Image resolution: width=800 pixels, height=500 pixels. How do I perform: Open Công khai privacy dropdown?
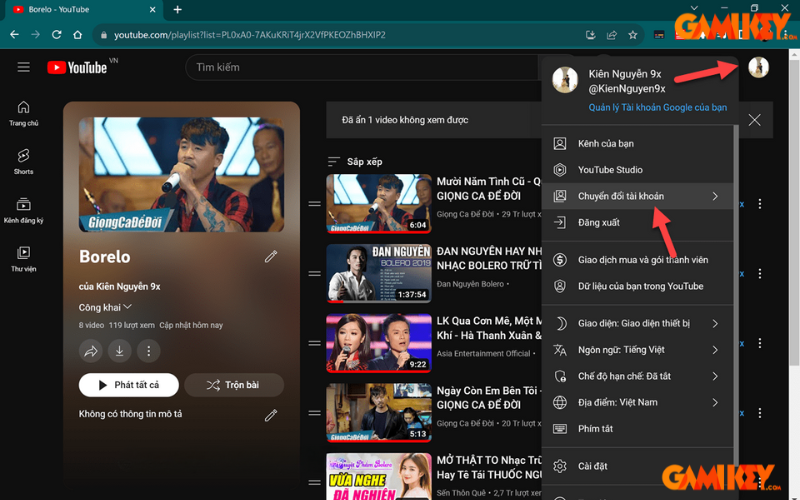(106, 307)
